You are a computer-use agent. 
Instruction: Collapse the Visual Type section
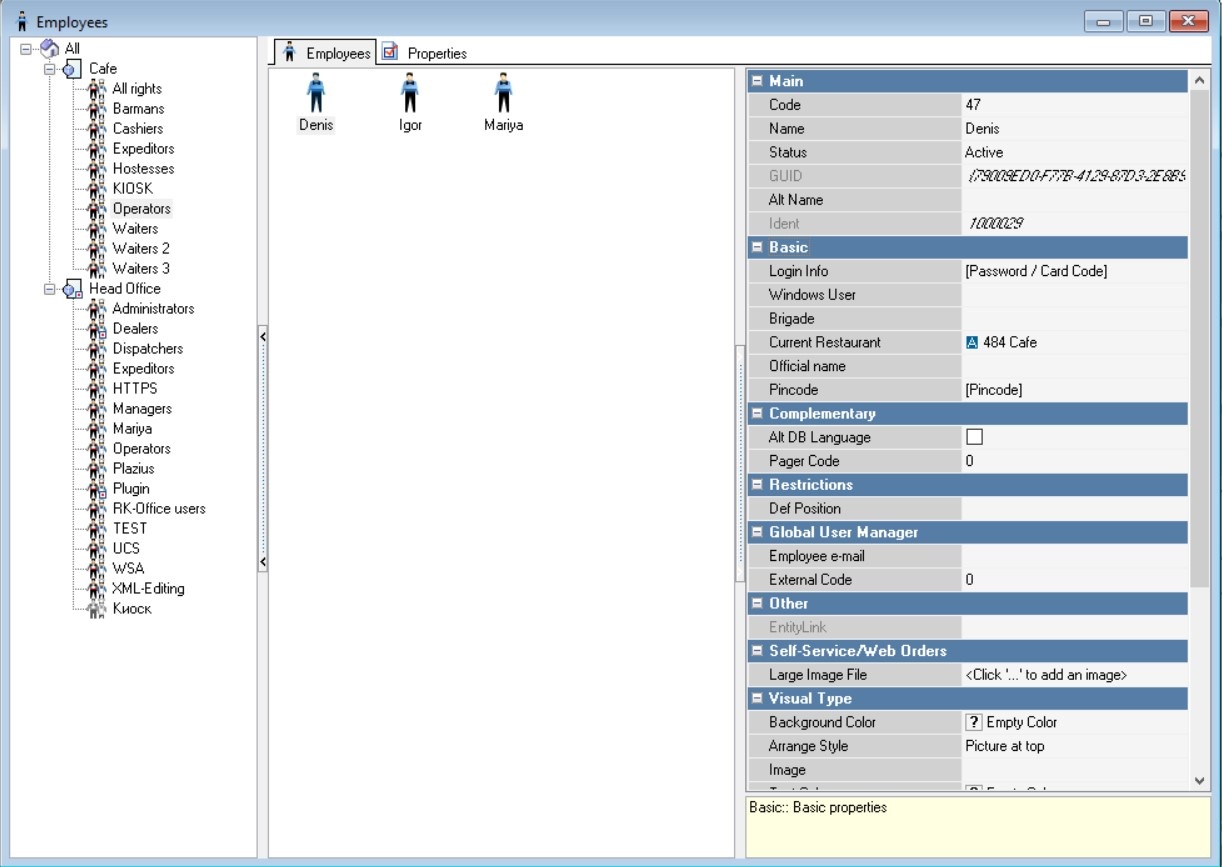pos(757,699)
